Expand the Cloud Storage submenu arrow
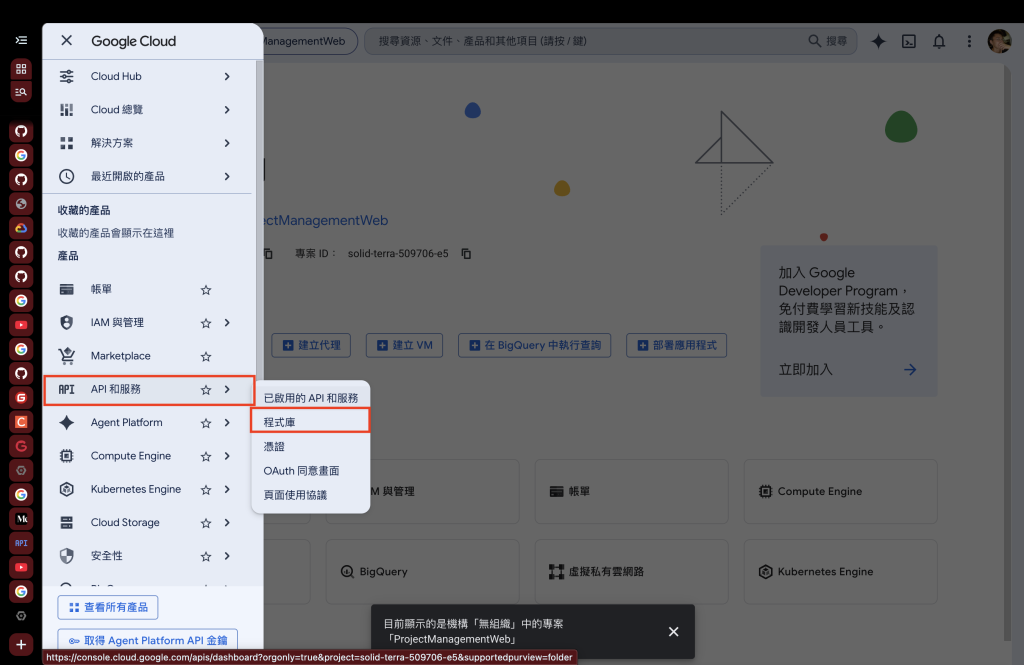 (227, 523)
